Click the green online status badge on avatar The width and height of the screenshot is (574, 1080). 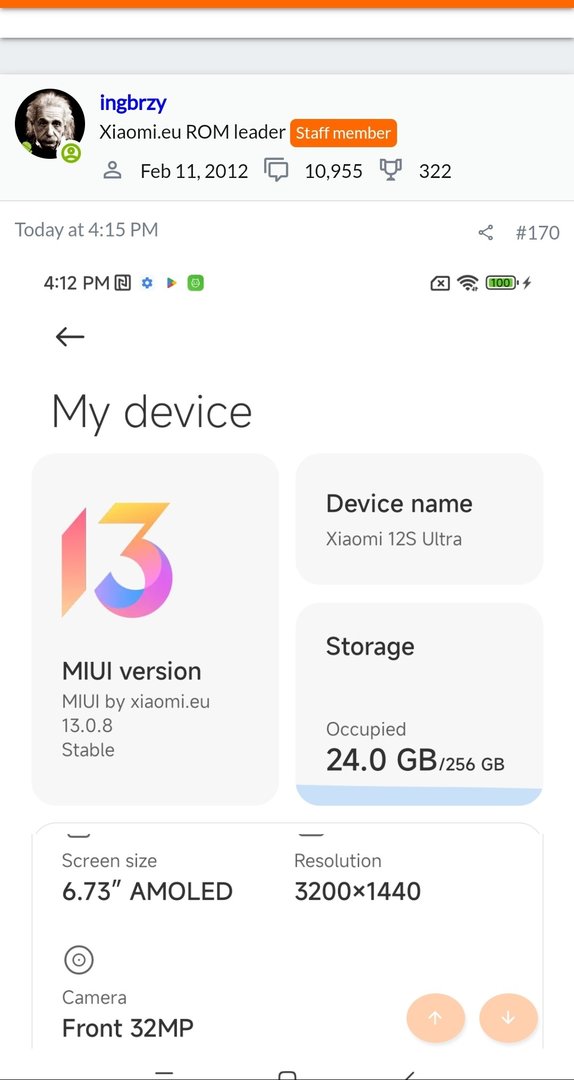(71, 153)
